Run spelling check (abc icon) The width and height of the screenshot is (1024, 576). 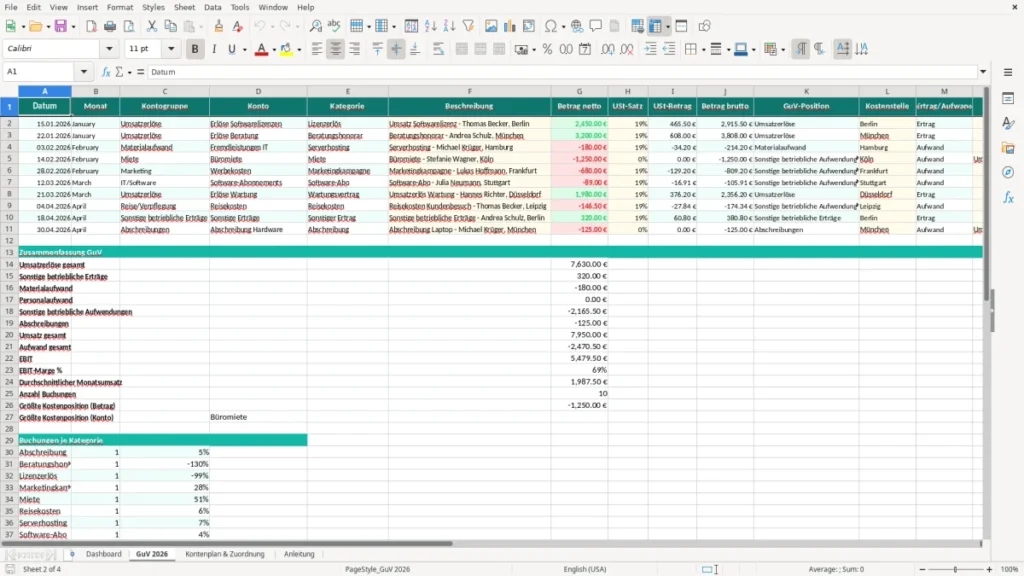point(334,26)
